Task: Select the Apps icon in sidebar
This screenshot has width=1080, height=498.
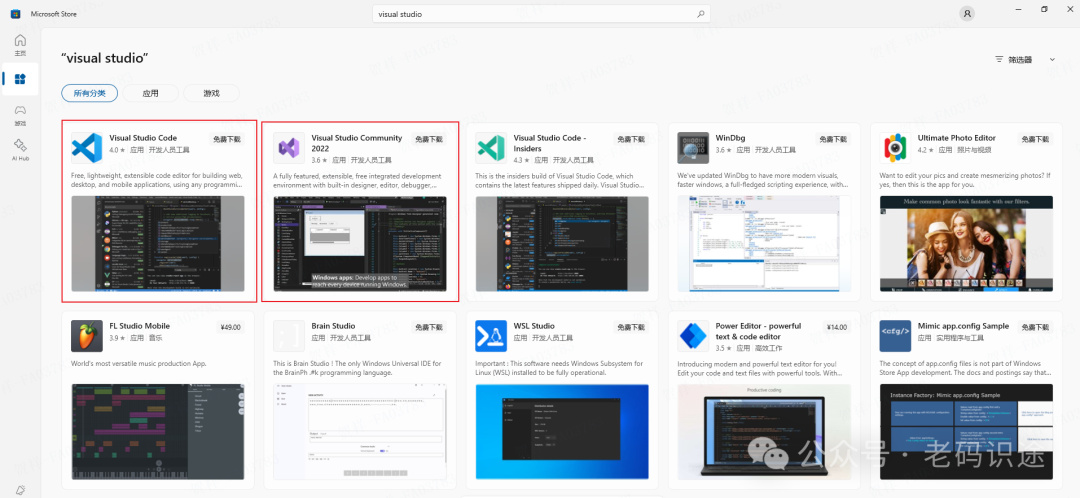Action: [20, 79]
